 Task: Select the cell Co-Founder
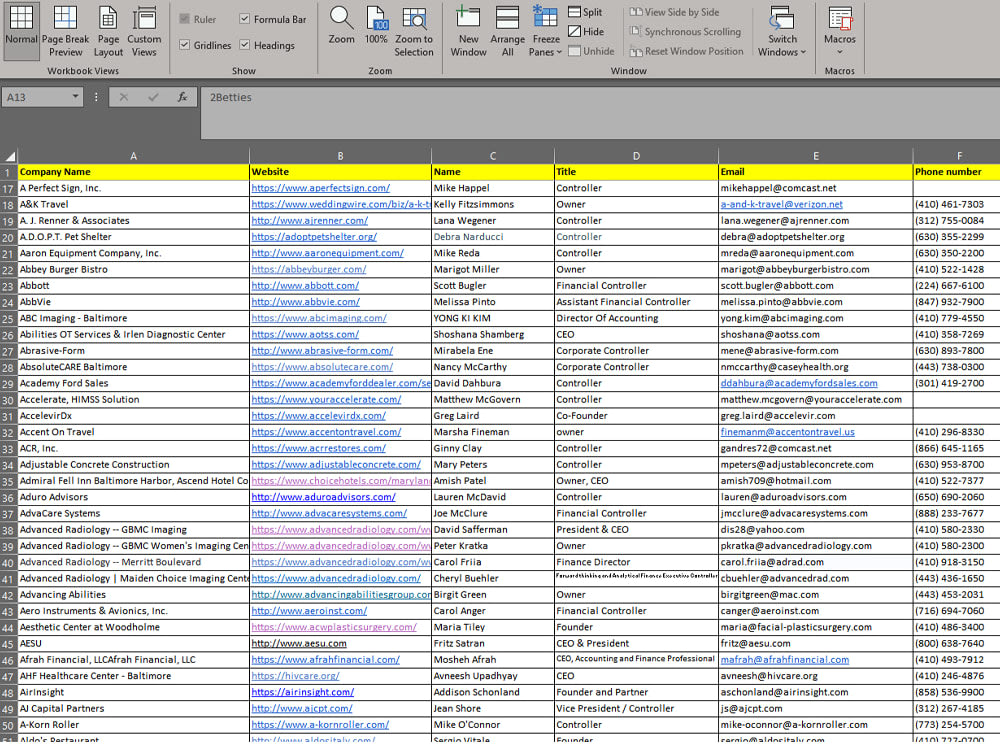636,416
